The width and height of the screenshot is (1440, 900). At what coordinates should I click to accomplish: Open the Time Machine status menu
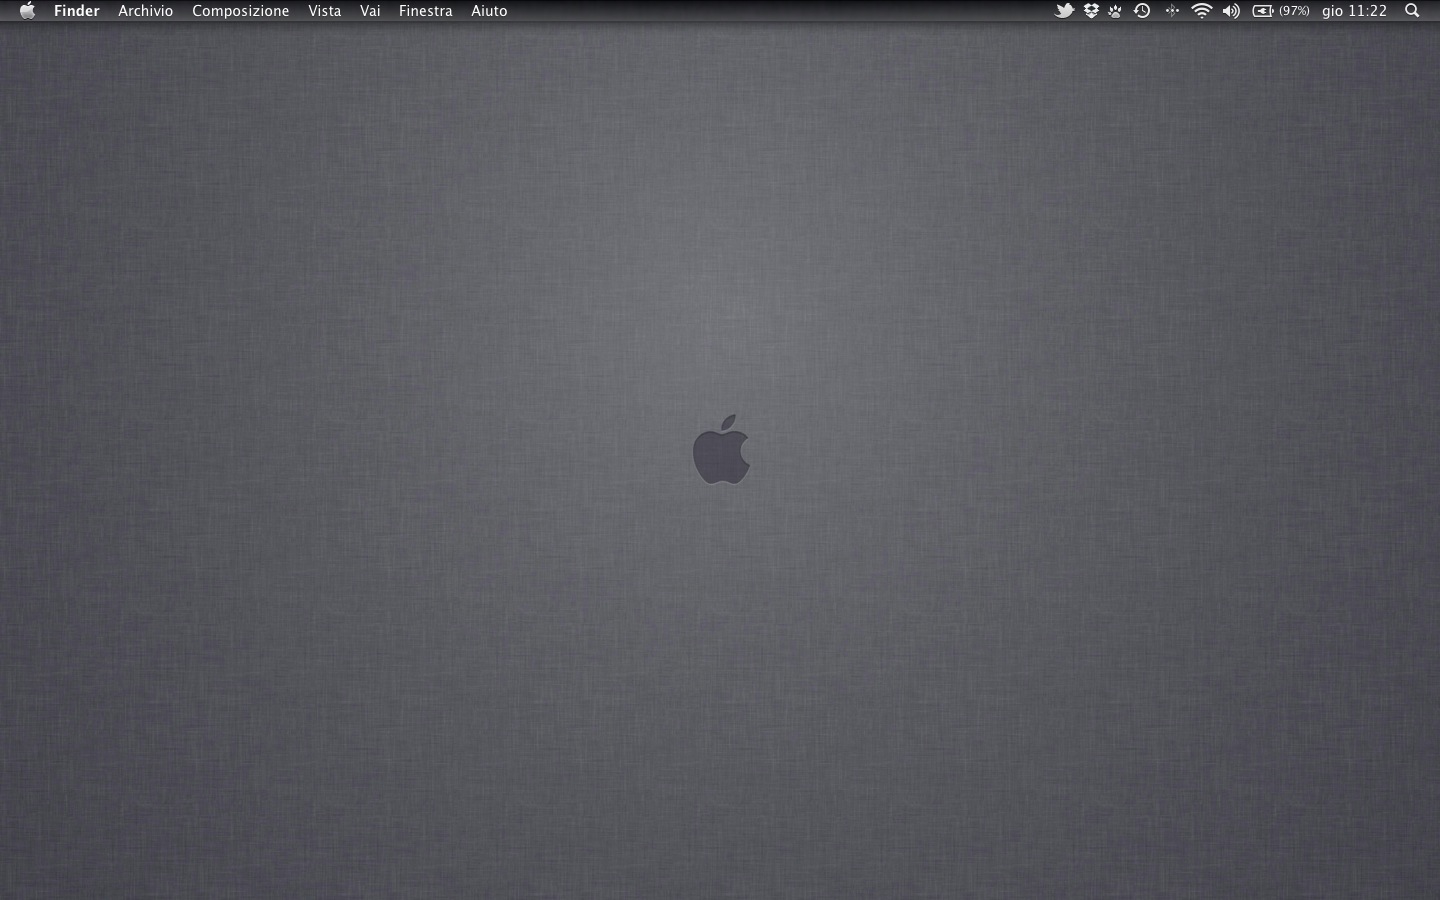click(1142, 11)
